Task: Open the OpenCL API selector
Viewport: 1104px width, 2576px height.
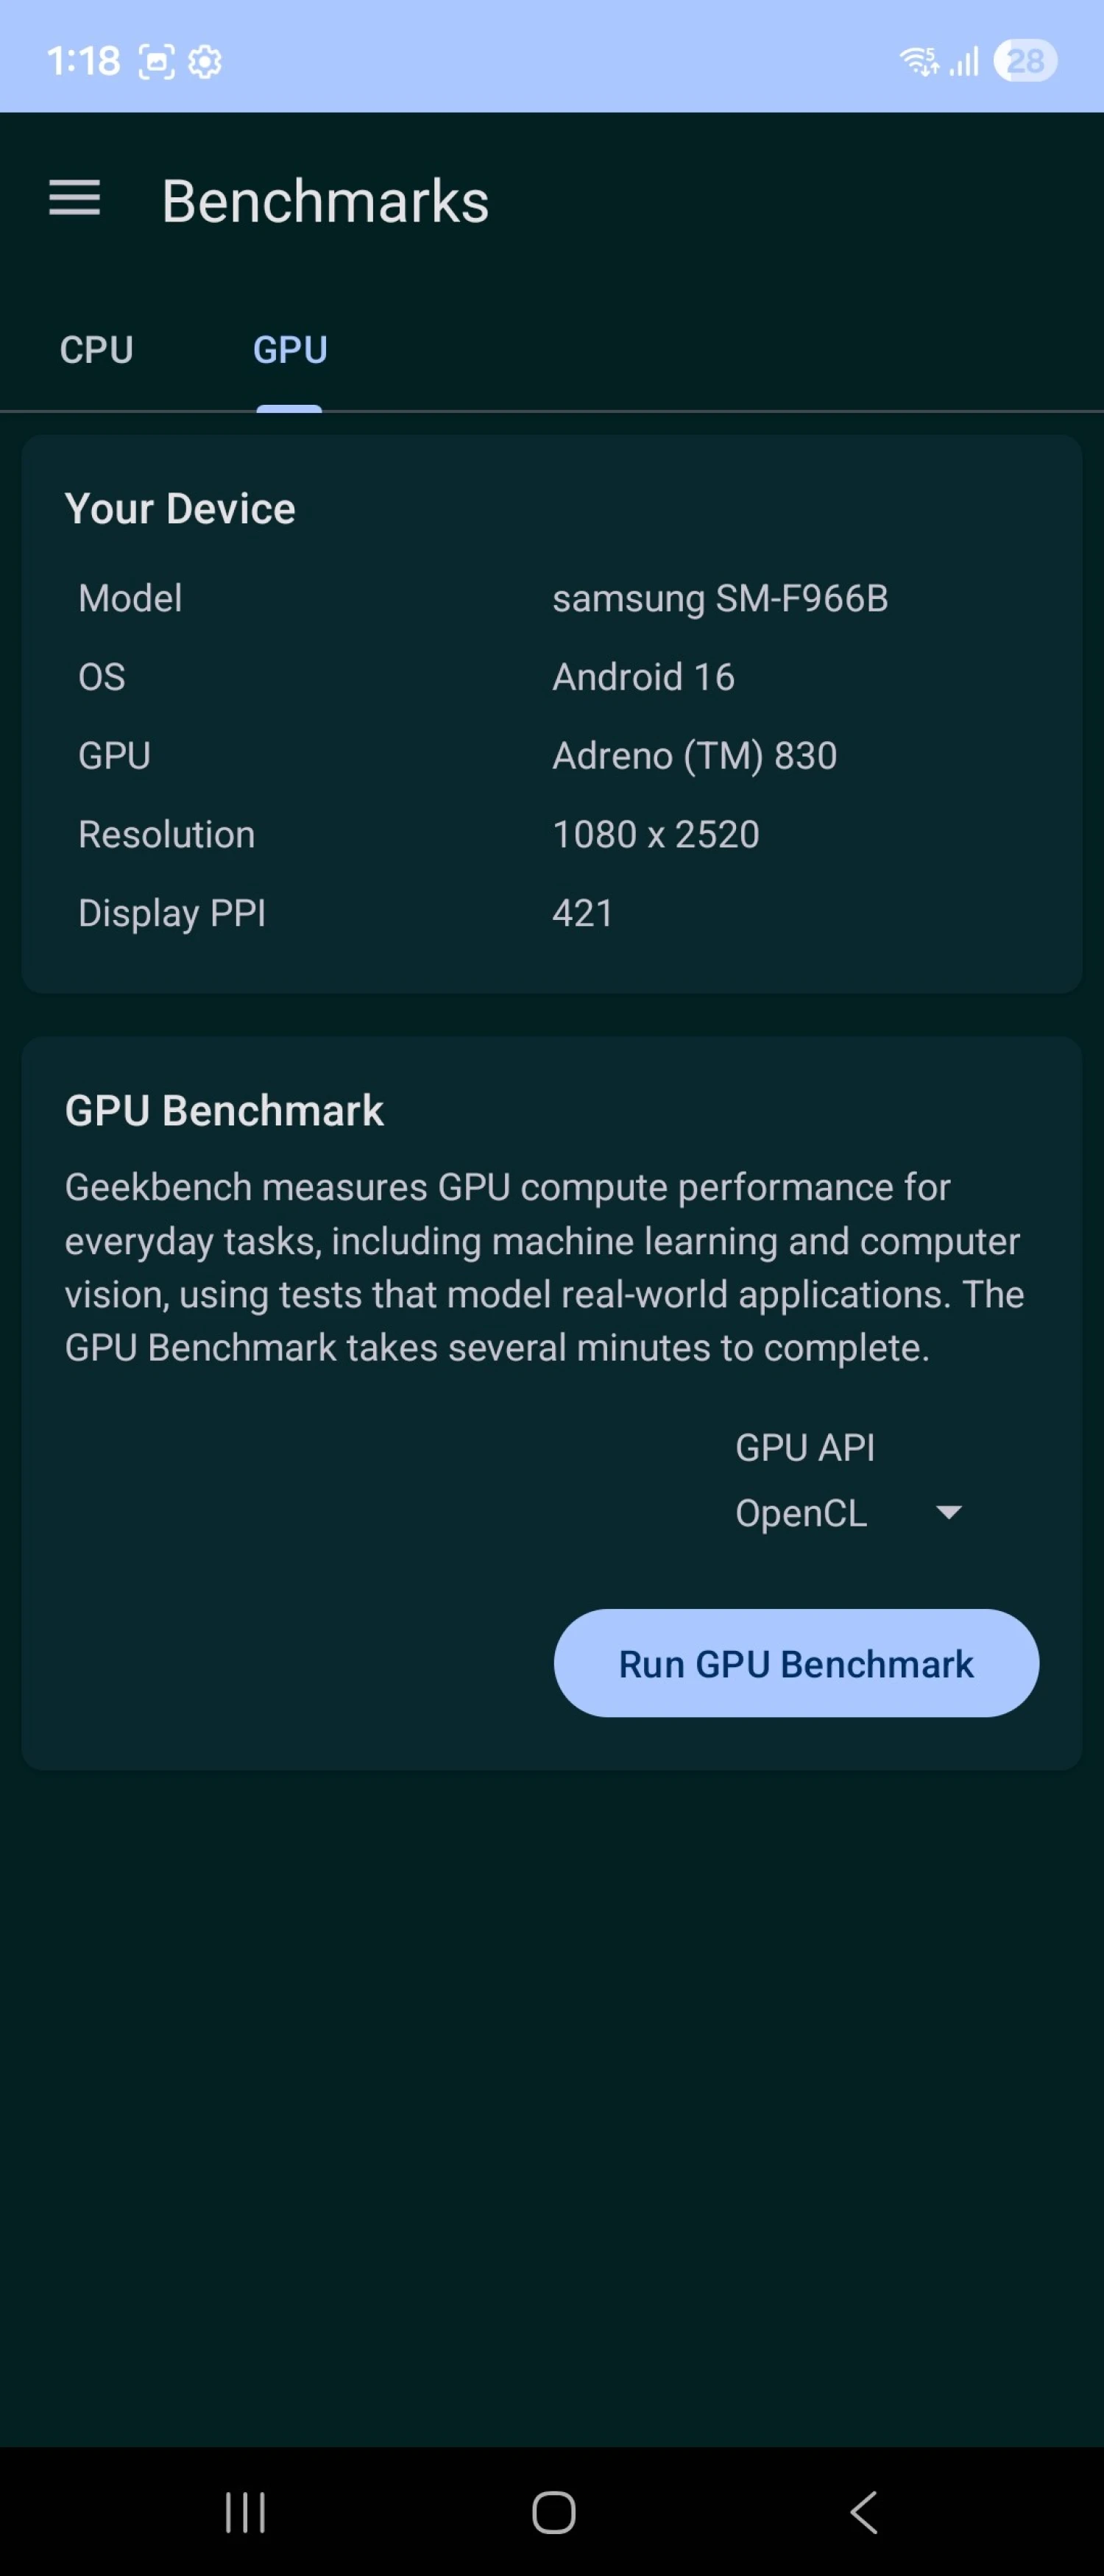Action: click(849, 1513)
